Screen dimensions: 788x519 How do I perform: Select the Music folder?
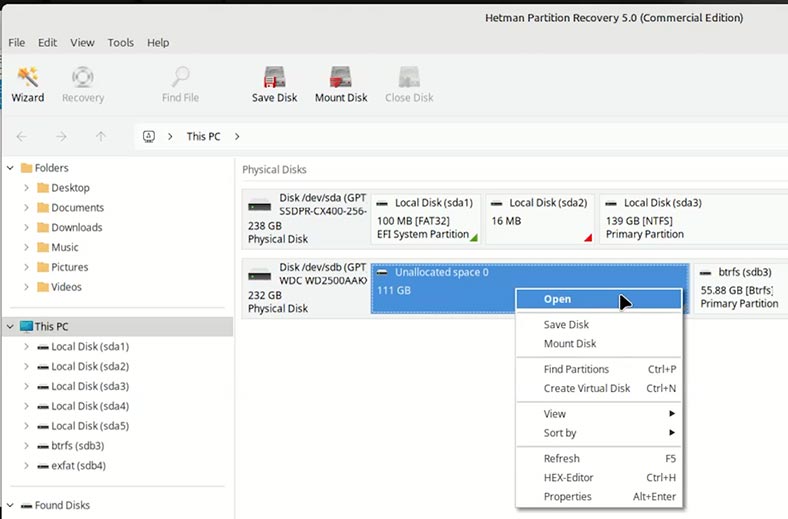click(64, 247)
